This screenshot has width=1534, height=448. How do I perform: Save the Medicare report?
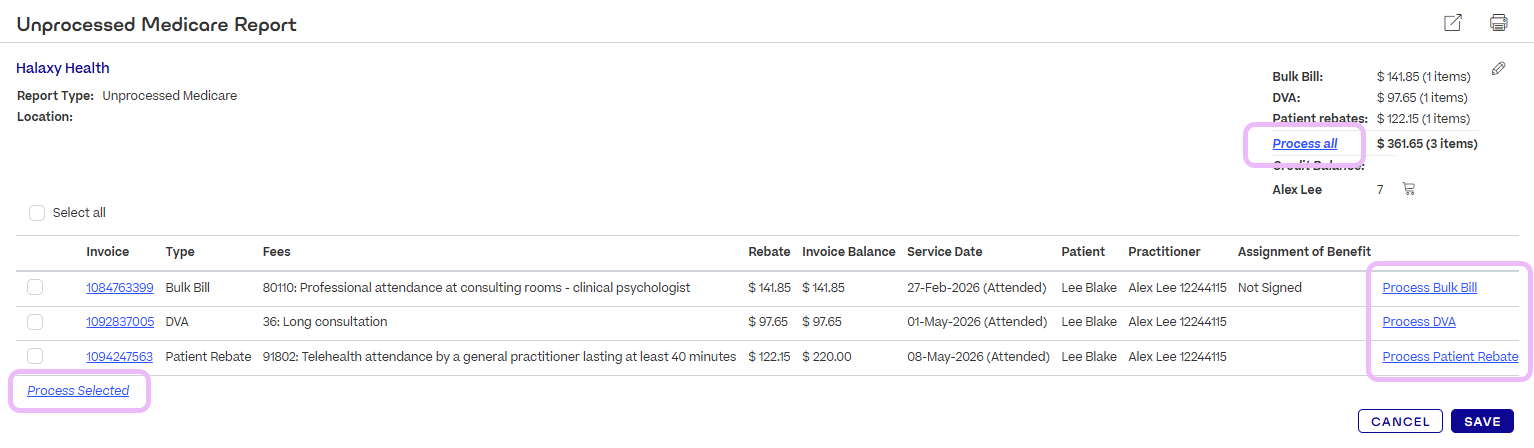point(1482,421)
